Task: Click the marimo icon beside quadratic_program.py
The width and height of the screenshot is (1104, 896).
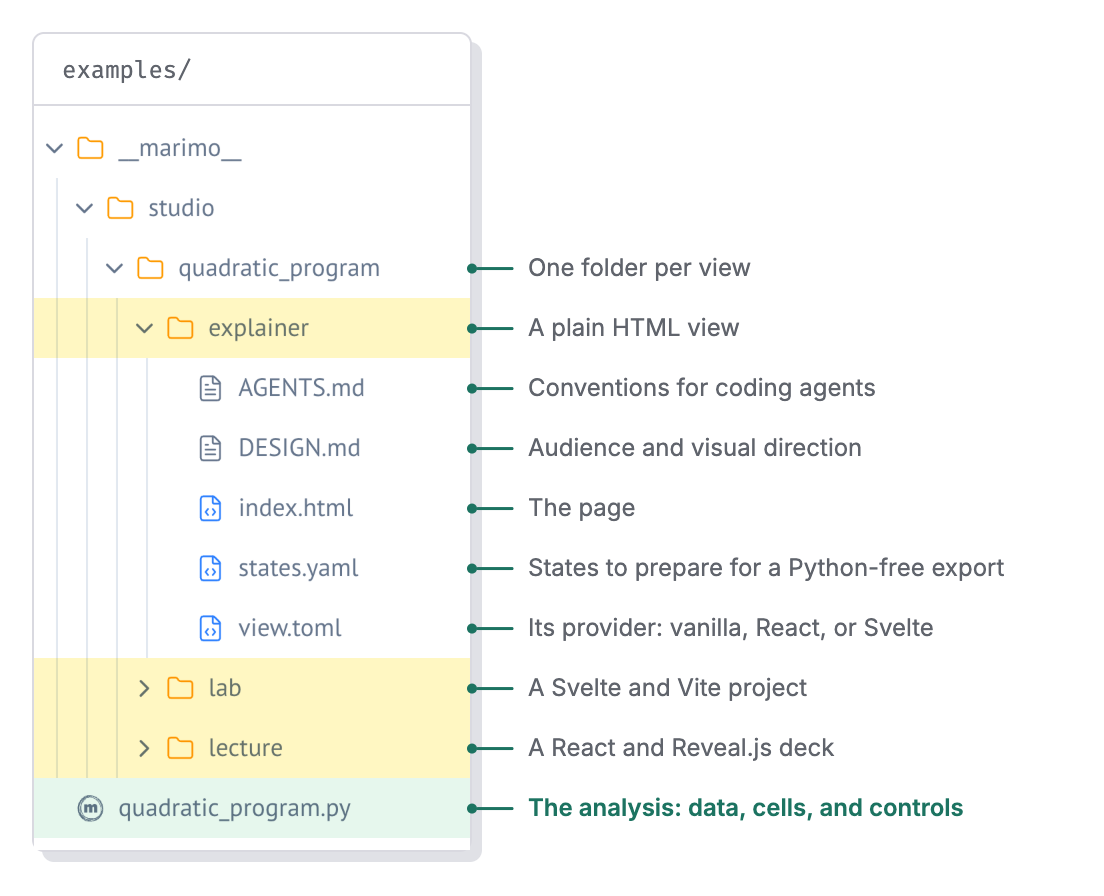Action: pyautogui.click(x=90, y=808)
